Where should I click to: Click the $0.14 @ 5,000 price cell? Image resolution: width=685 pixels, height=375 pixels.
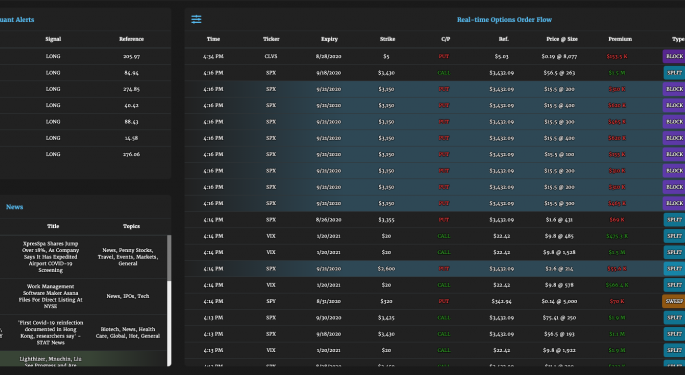click(559, 301)
